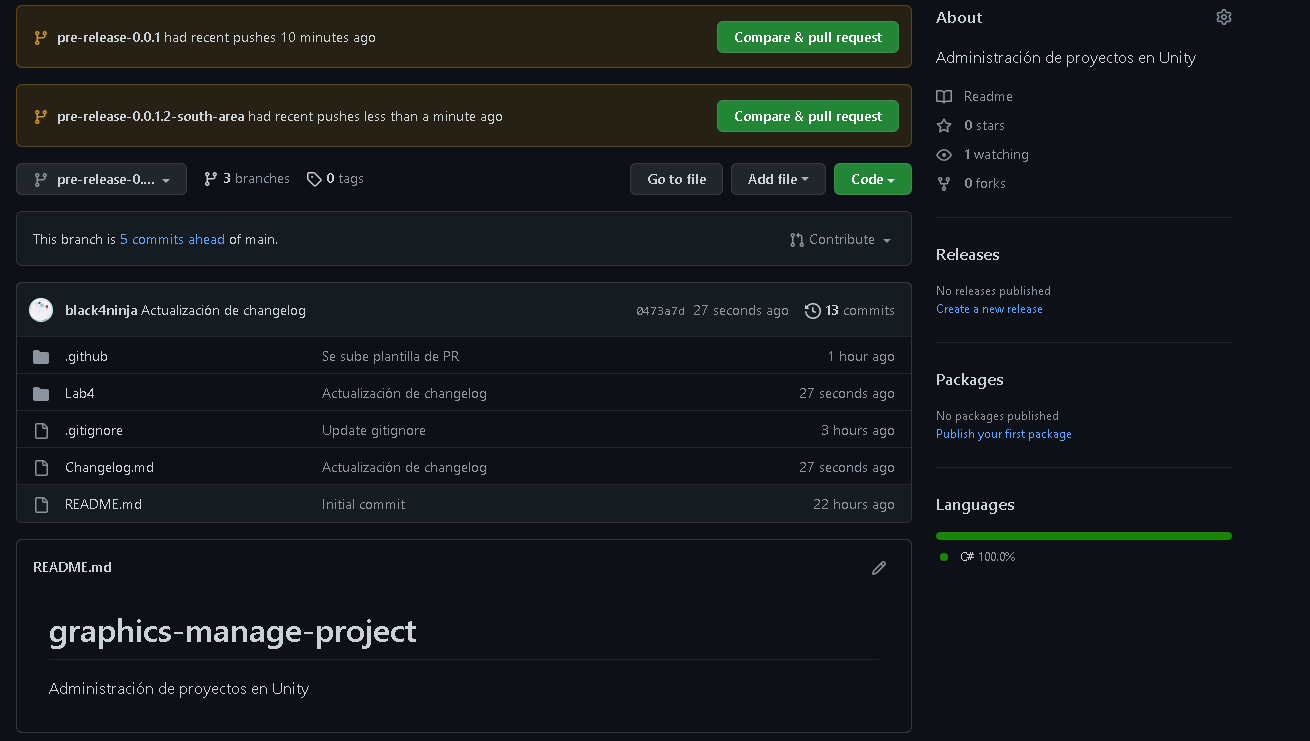Open Changelog.md row's Actualización de changelog commit
The height and width of the screenshot is (741, 1310).
404,468
